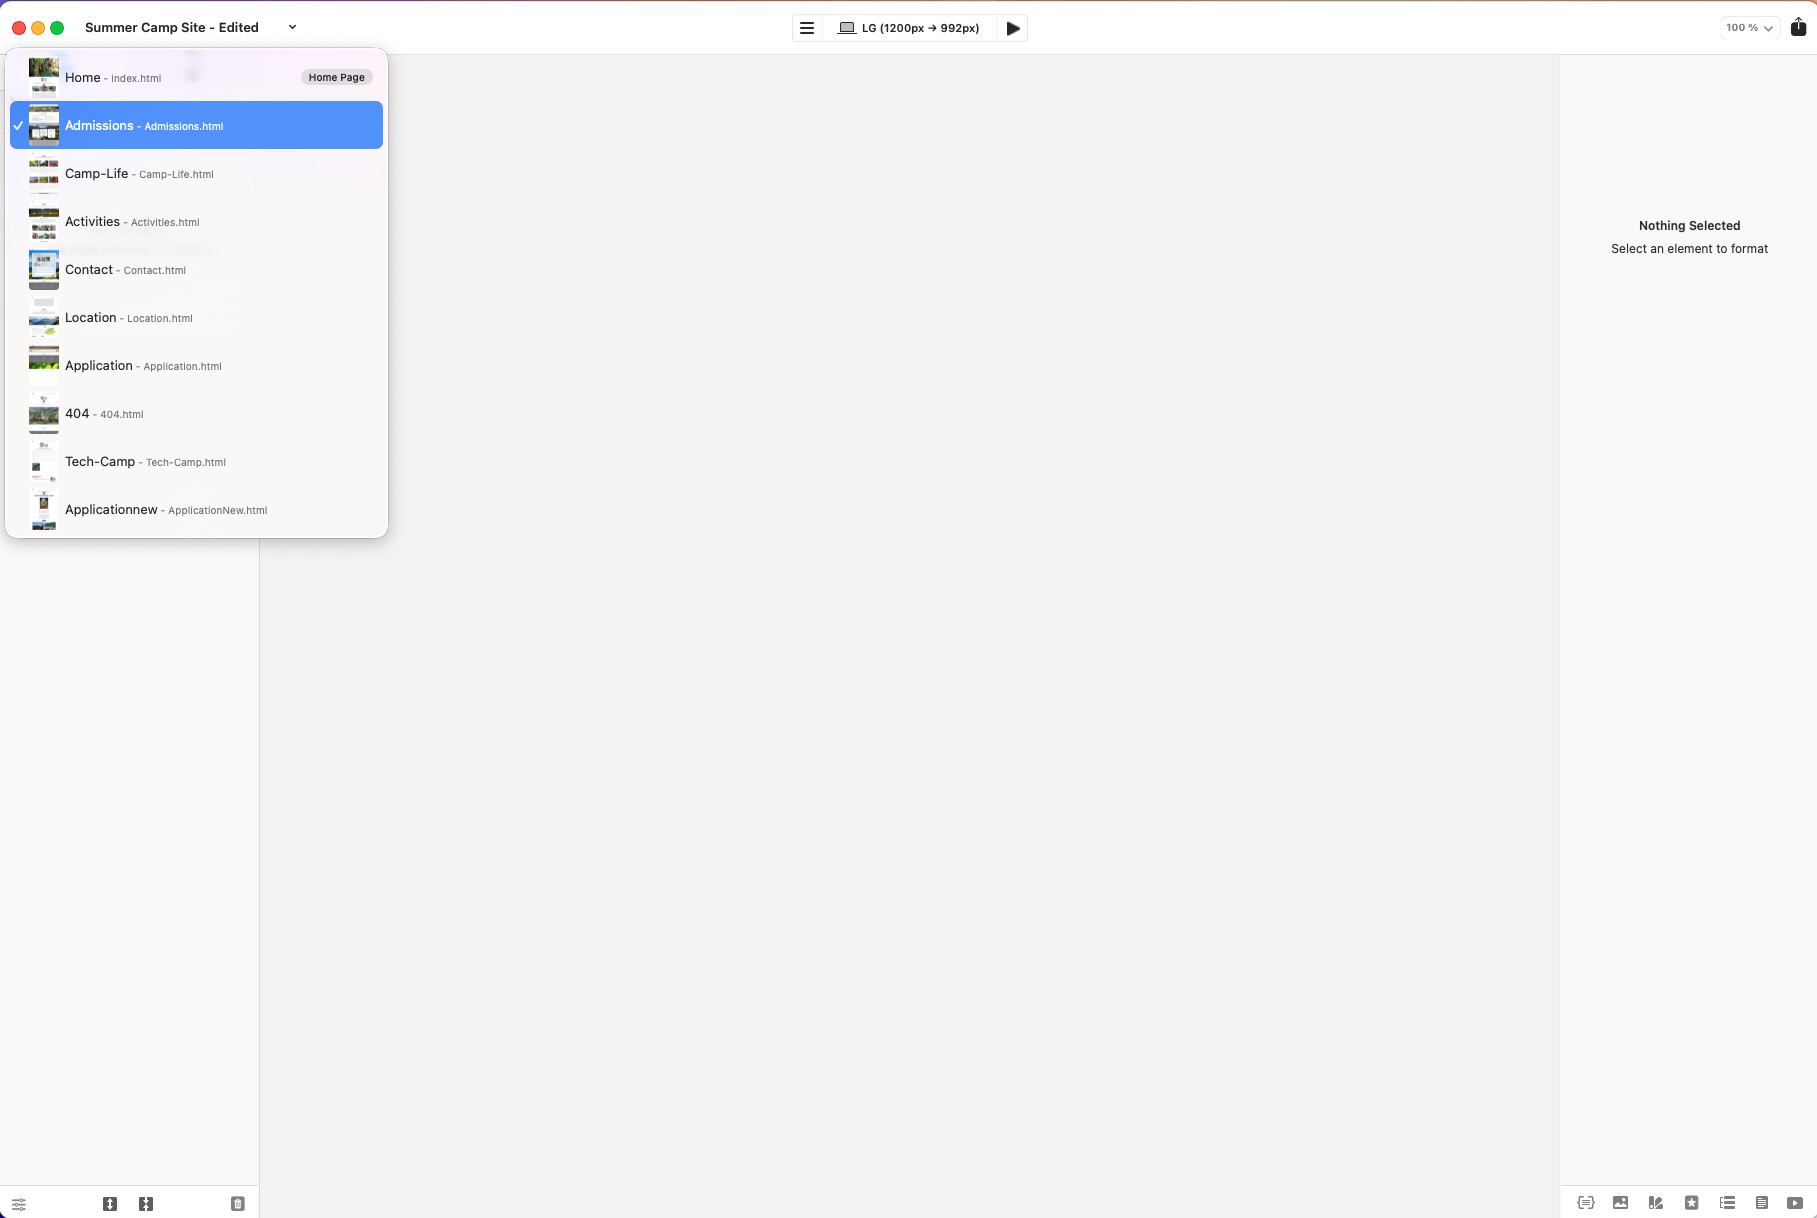Viewport: 1817px width, 1218px height.
Task: Open the hamburger menu next to breakpoint
Action: pyautogui.click(x=807, y=28)
